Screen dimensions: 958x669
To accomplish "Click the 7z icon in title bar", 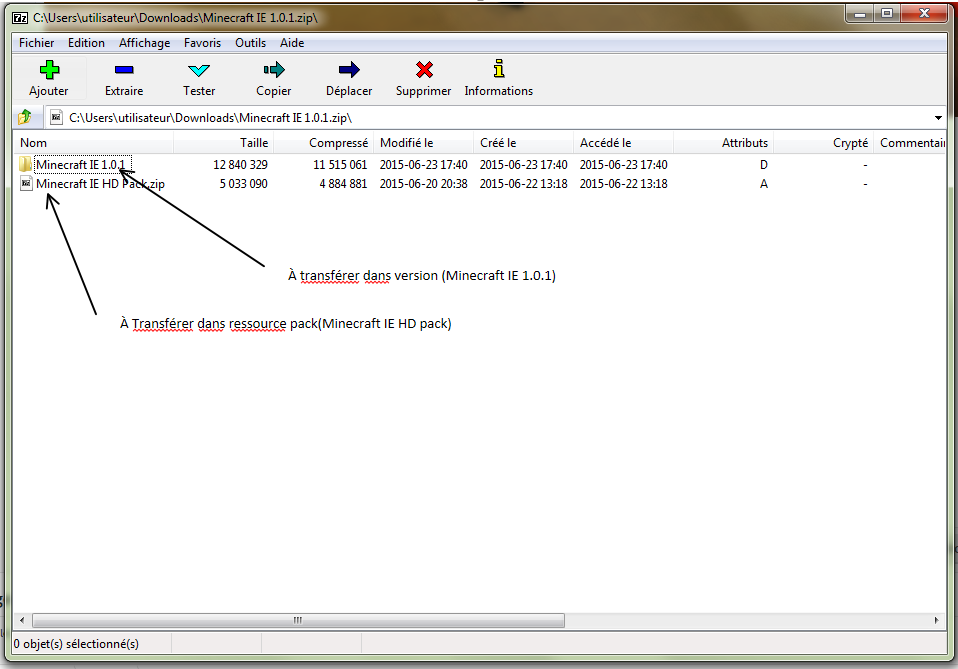I will coord(20,18).
